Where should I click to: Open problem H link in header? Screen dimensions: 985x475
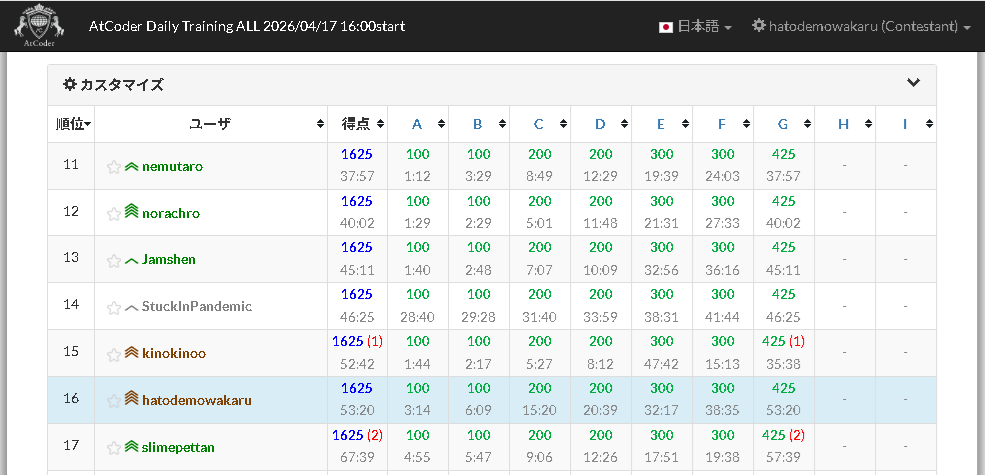click(844, 124)
